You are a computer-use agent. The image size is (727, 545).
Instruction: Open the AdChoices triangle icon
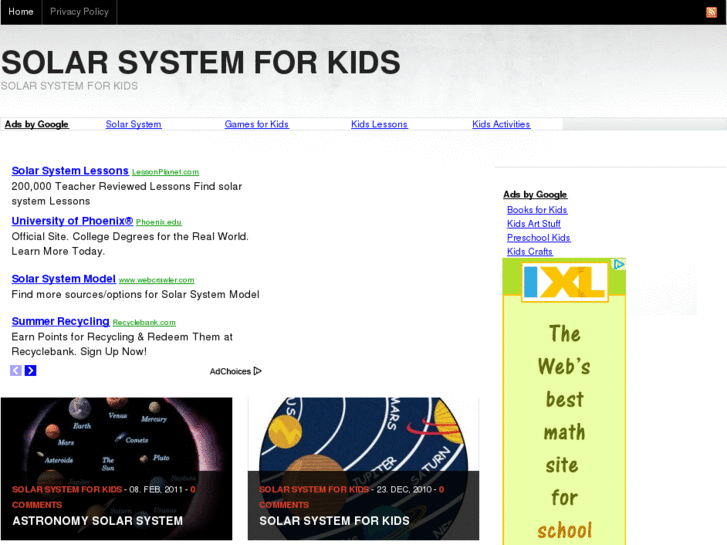[x=258, y=371]
